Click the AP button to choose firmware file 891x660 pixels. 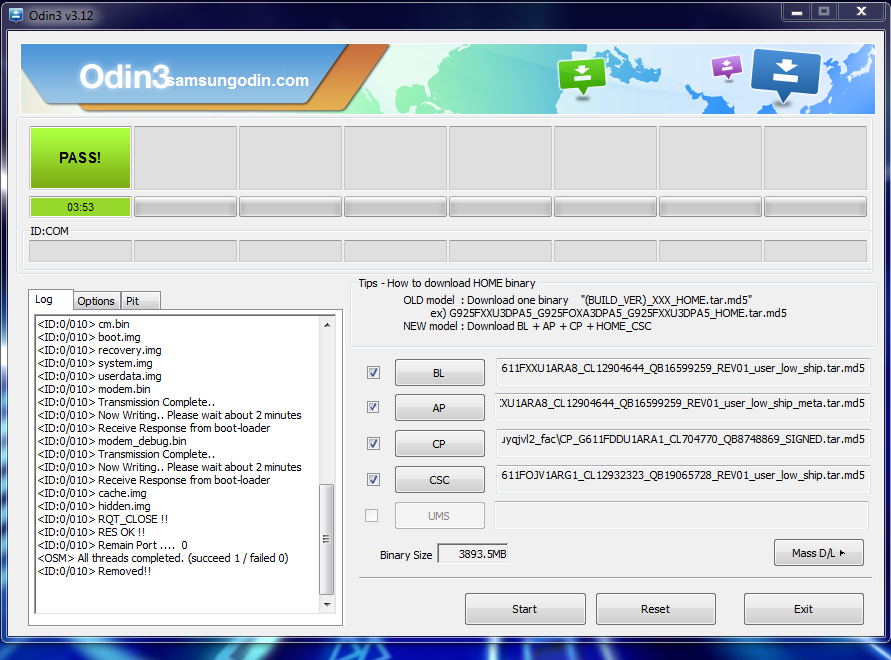click(440, 408)
